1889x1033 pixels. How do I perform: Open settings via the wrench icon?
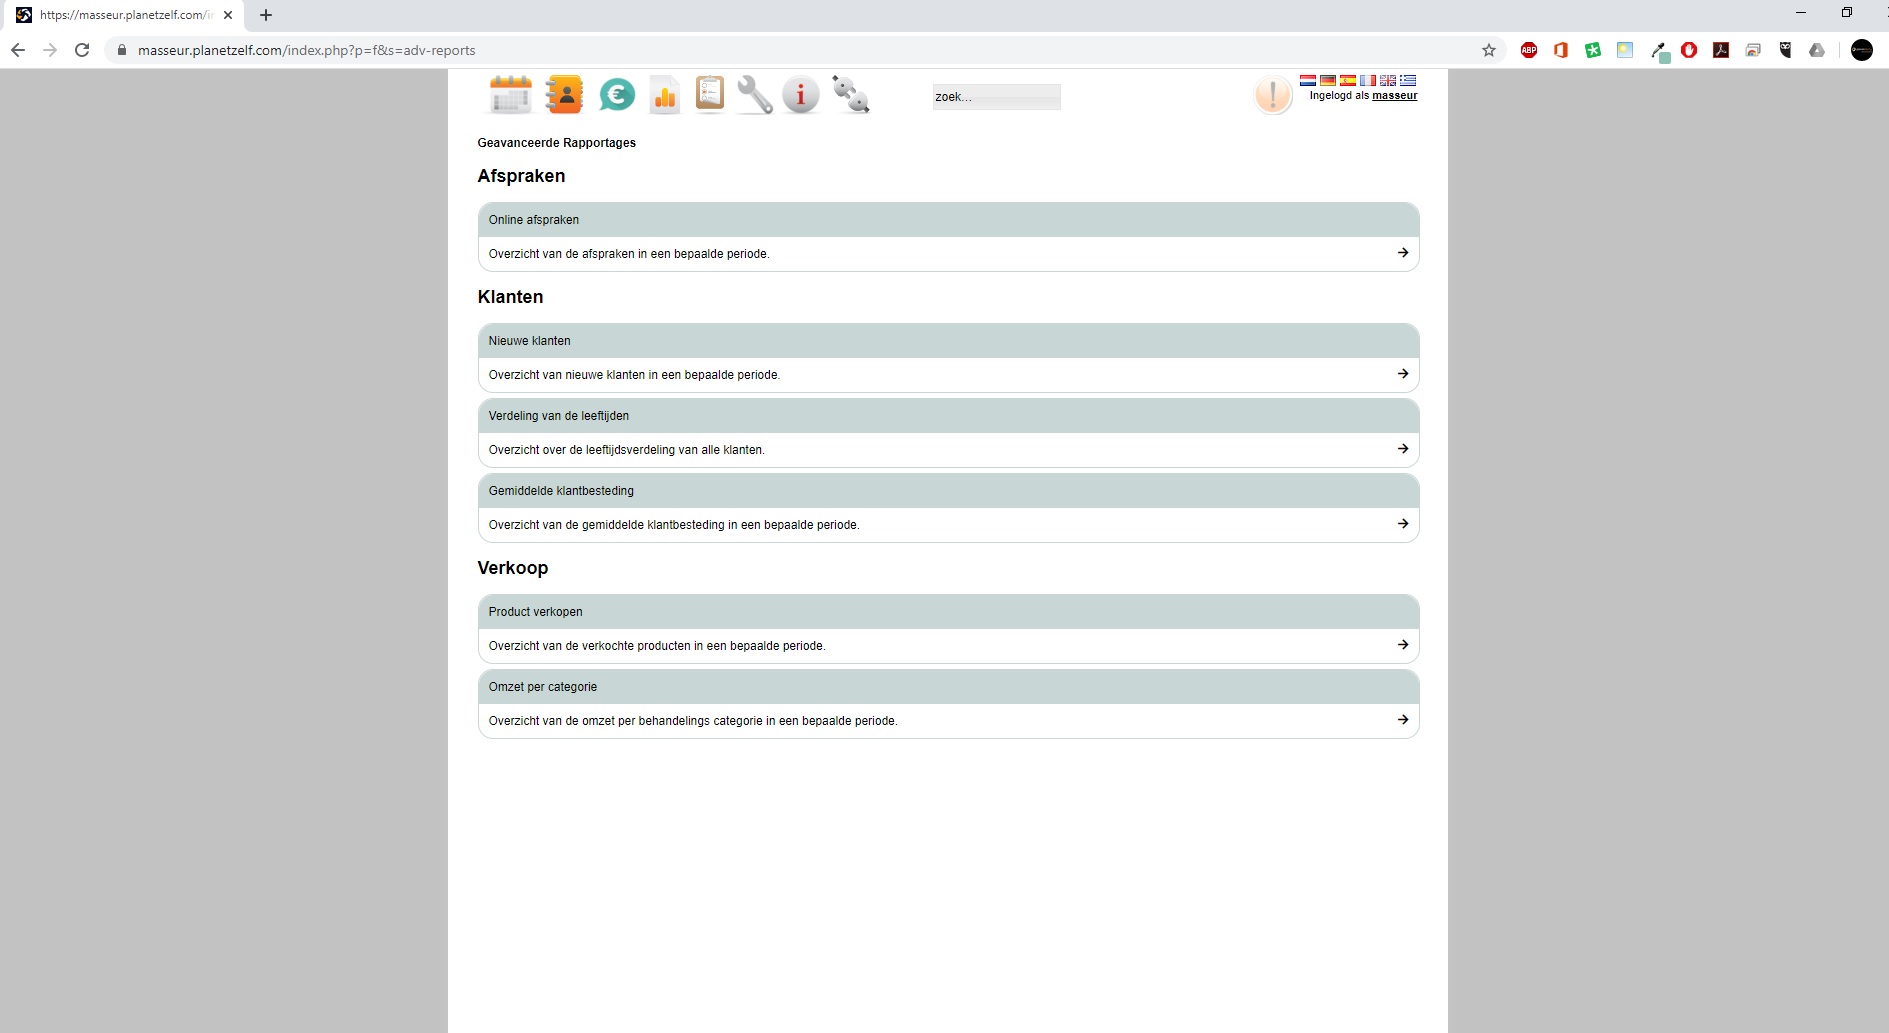coord(755,95)
